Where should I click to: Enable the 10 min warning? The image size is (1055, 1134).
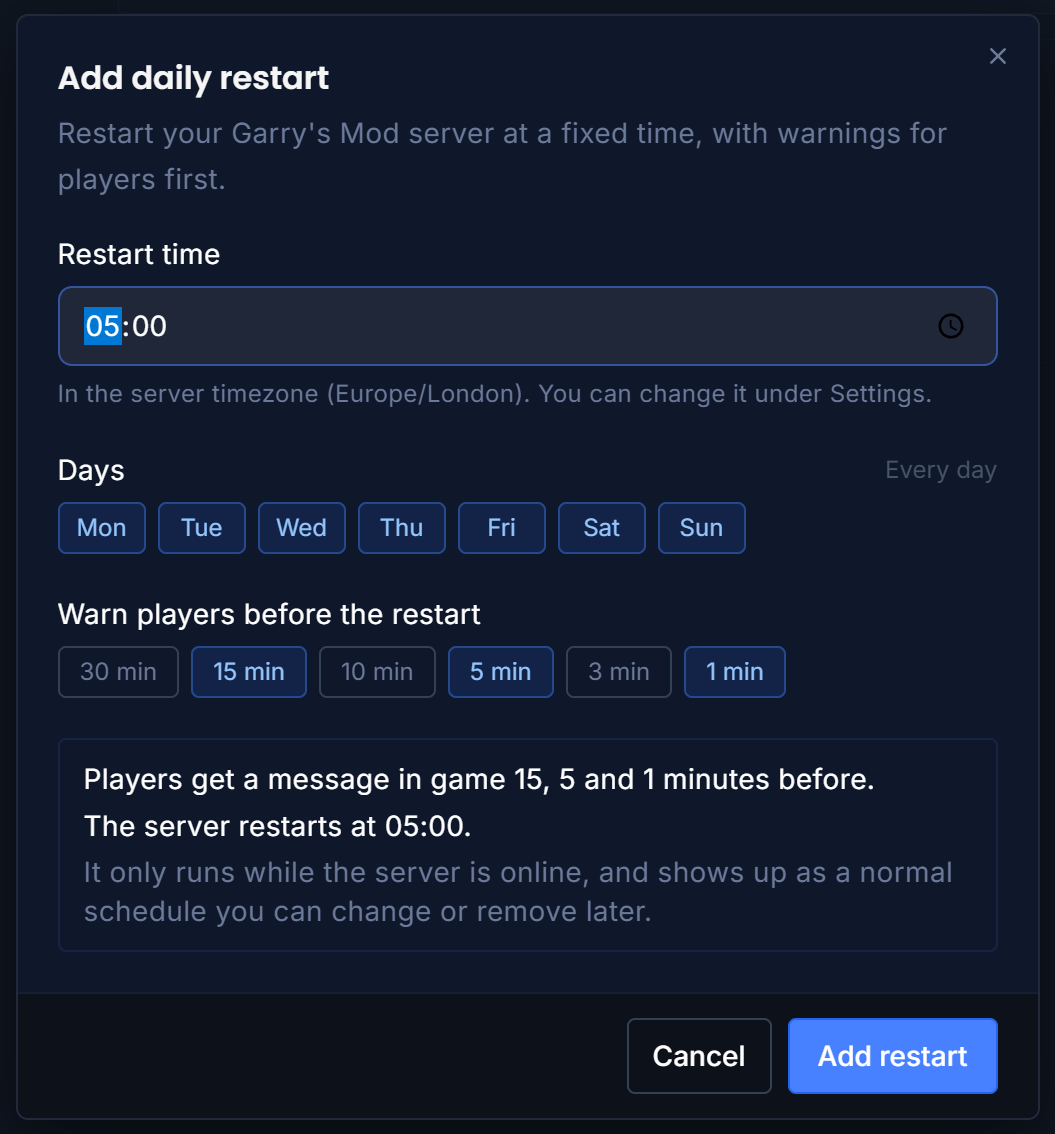point(377,672)
